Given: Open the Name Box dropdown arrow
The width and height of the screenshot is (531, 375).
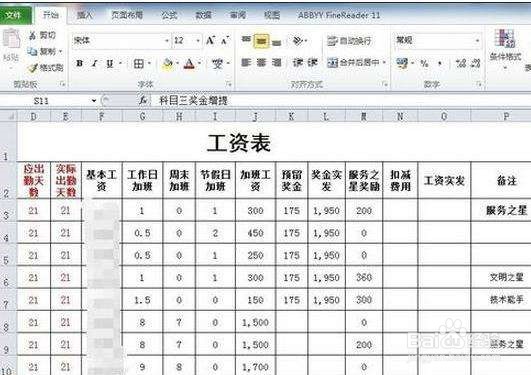Looking at the screenshot, I should pyautogui.click(x=94, y=101).
